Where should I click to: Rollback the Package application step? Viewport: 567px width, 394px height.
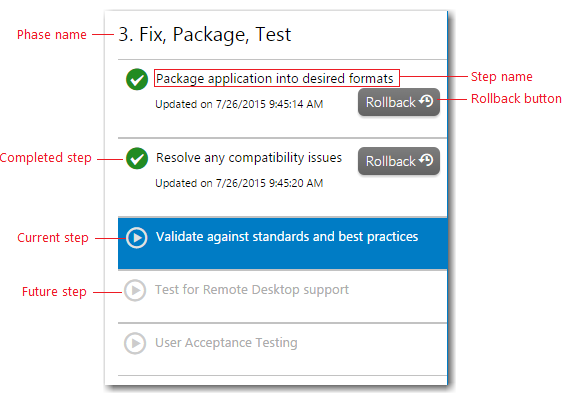pyautogui.click(x=399, y=102)
